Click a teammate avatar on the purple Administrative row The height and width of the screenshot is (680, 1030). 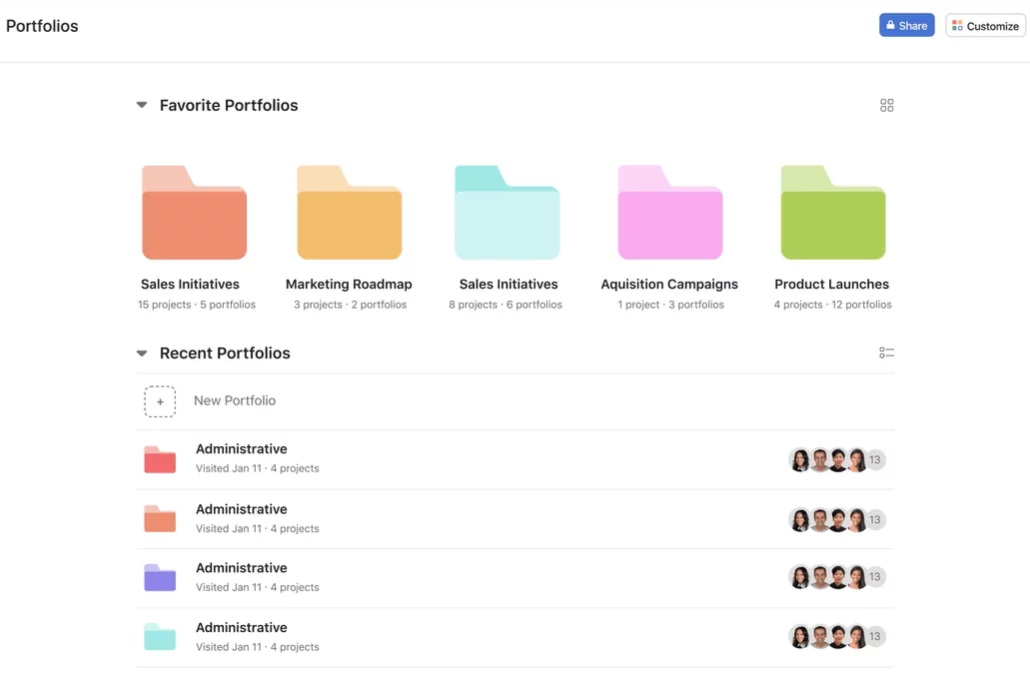click(801, 577)
